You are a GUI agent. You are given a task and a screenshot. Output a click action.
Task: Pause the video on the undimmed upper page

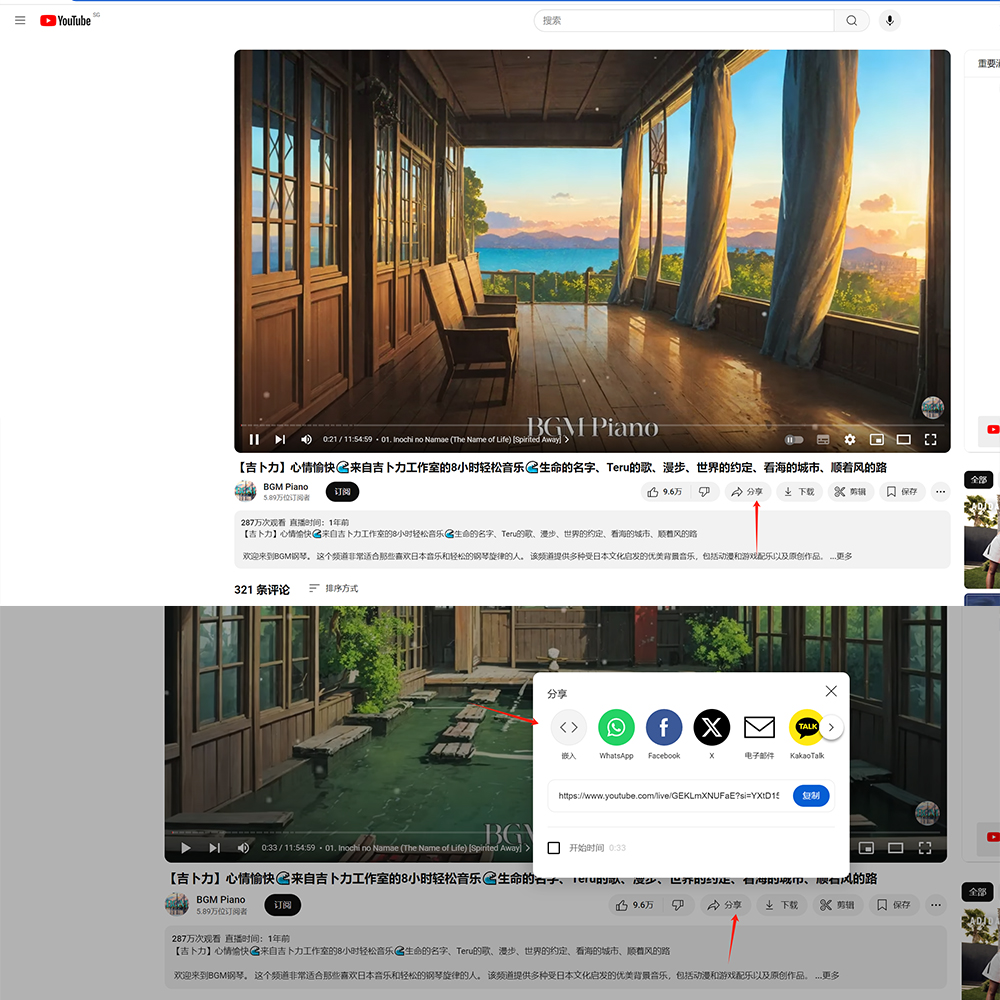tap(254, 439)
